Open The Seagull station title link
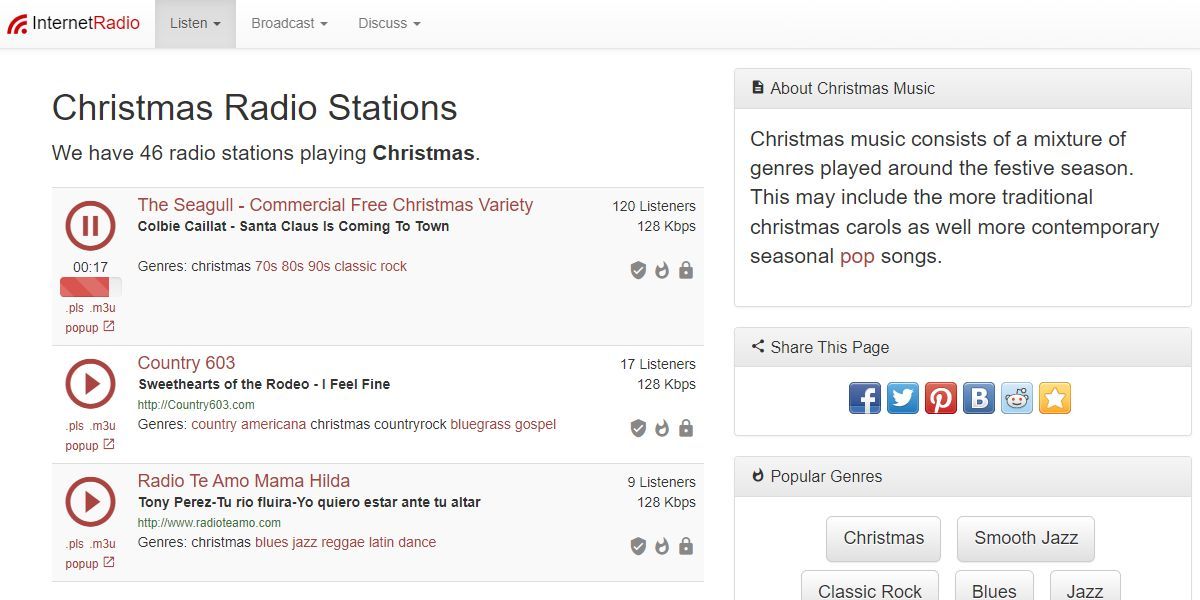 coord(335,205)
